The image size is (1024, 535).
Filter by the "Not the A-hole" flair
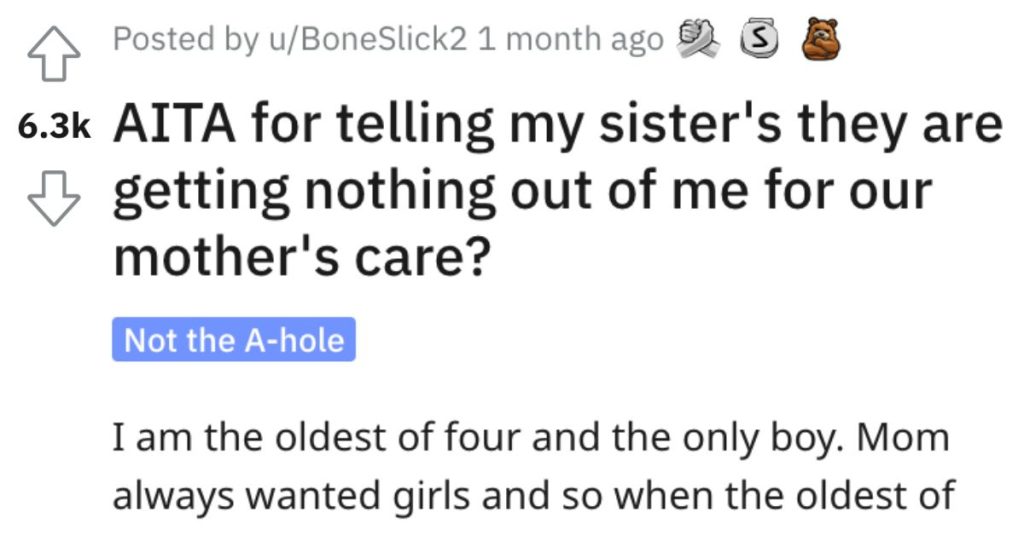[234, 340]
